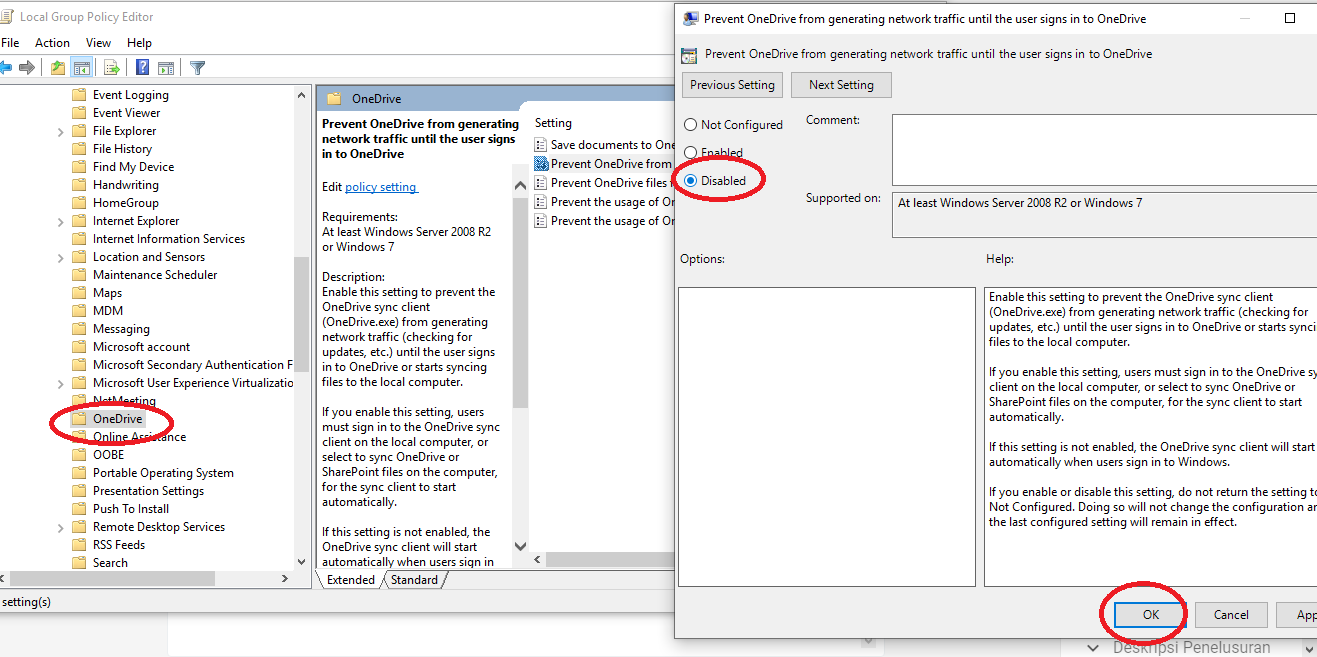The height and width of the screenshot is (657, 1317).
Task: Select the Push To Install tree item
Action: tap(131, 509)
